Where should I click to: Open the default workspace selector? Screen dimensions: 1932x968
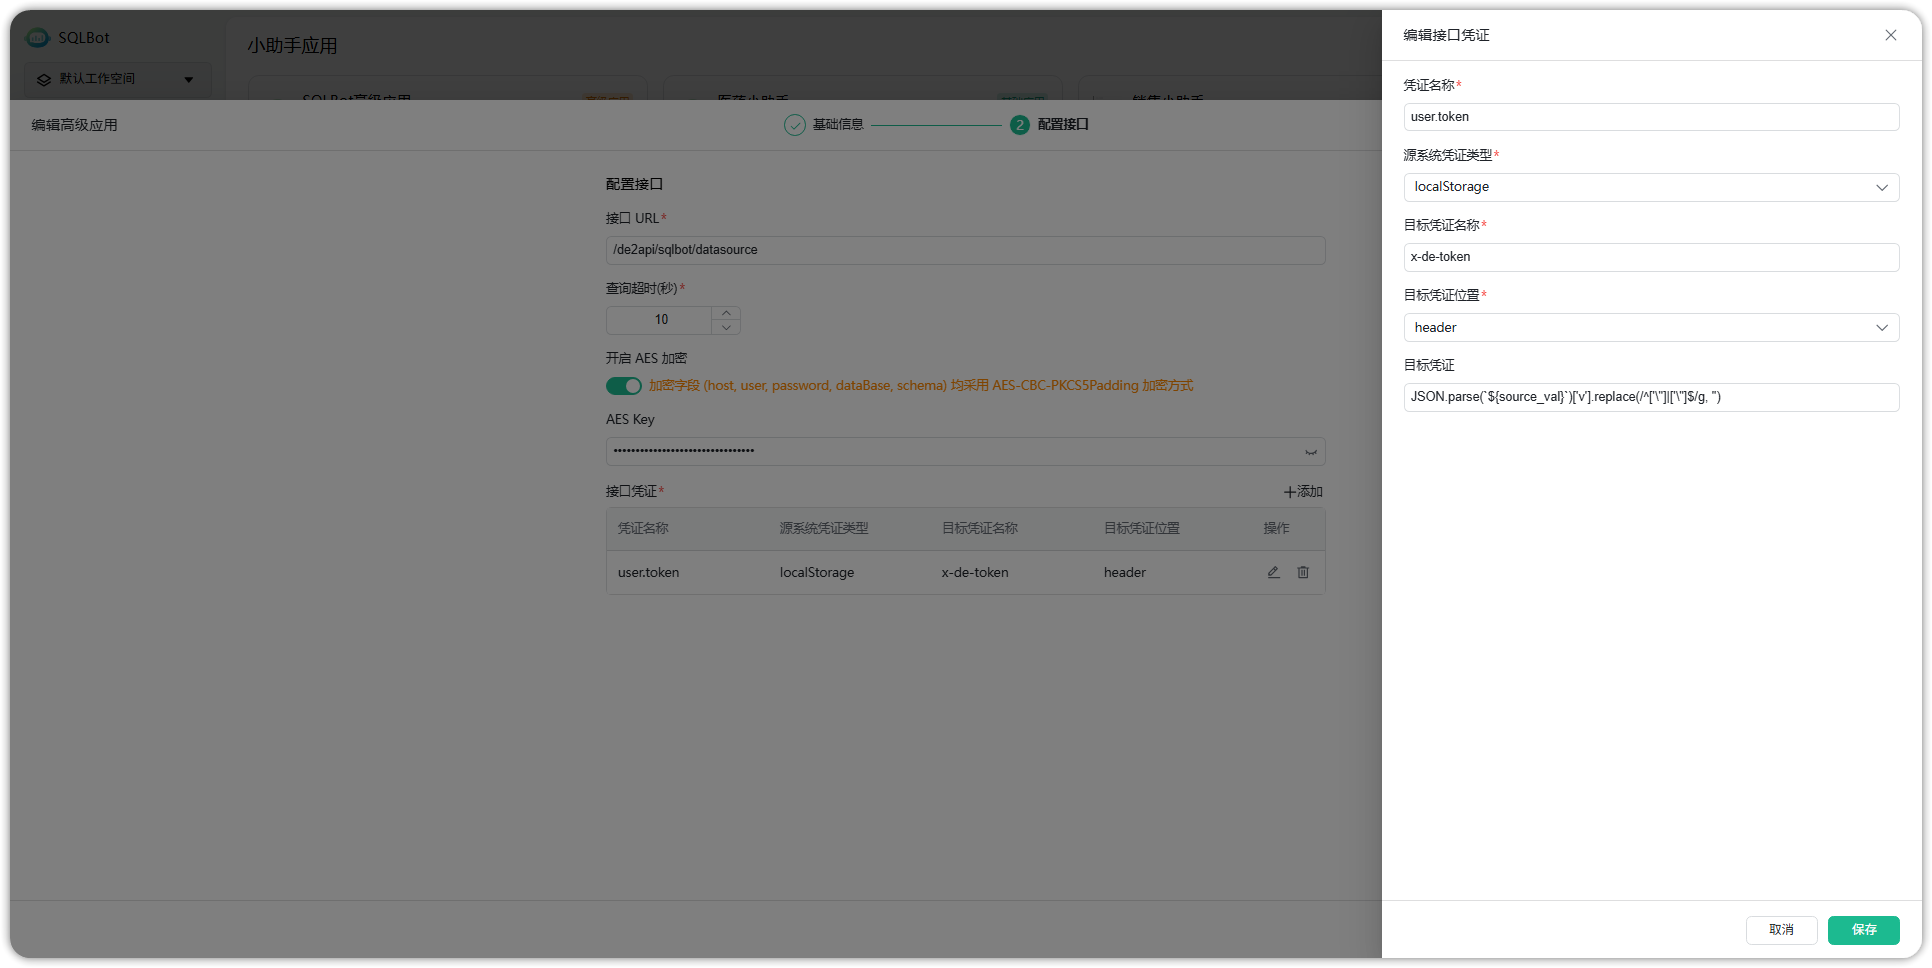[x=115, y=79]
